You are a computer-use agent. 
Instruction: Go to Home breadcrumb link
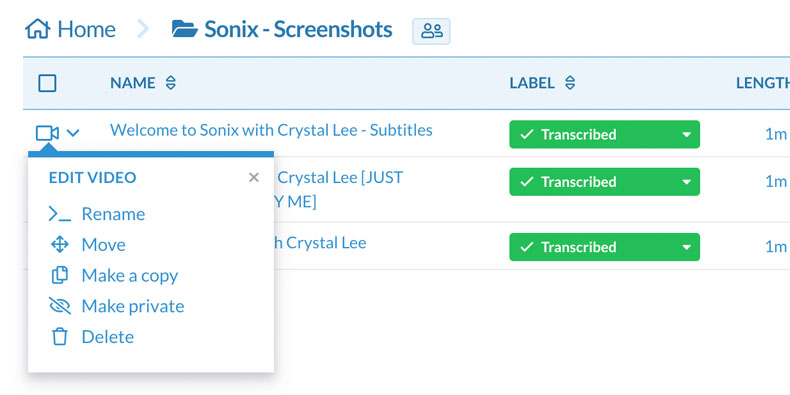coord(86,29)
